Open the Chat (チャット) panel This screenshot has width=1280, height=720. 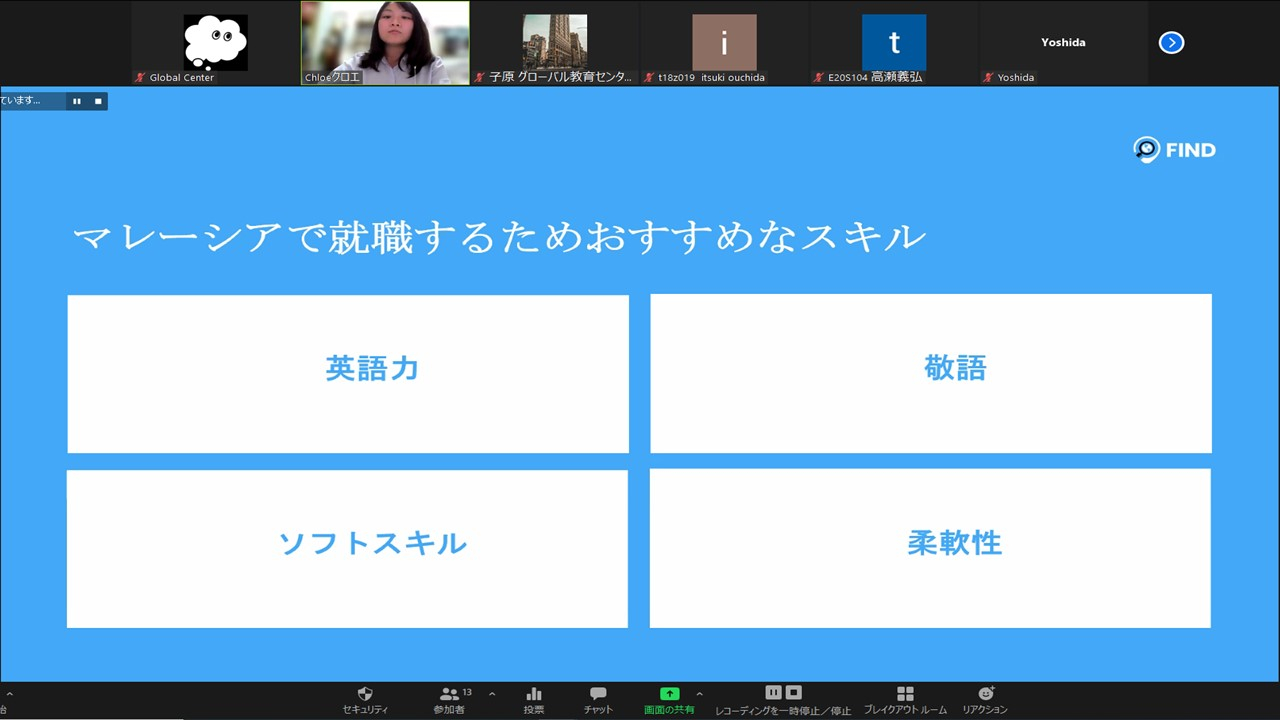[598, 700]
